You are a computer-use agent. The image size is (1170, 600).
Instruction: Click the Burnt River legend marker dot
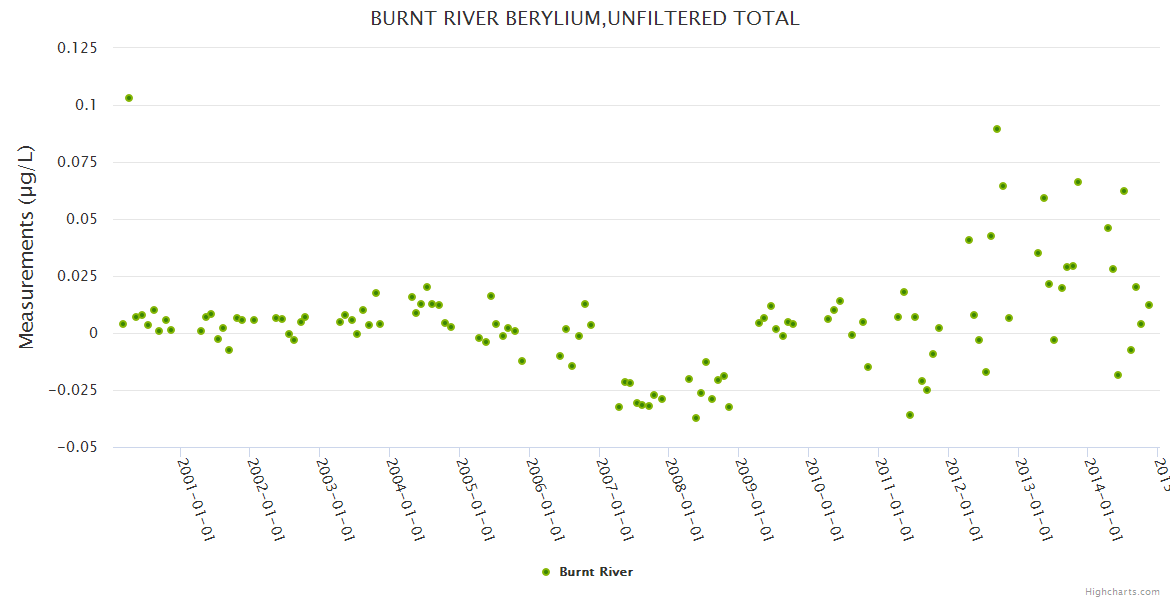click(545, 572)
